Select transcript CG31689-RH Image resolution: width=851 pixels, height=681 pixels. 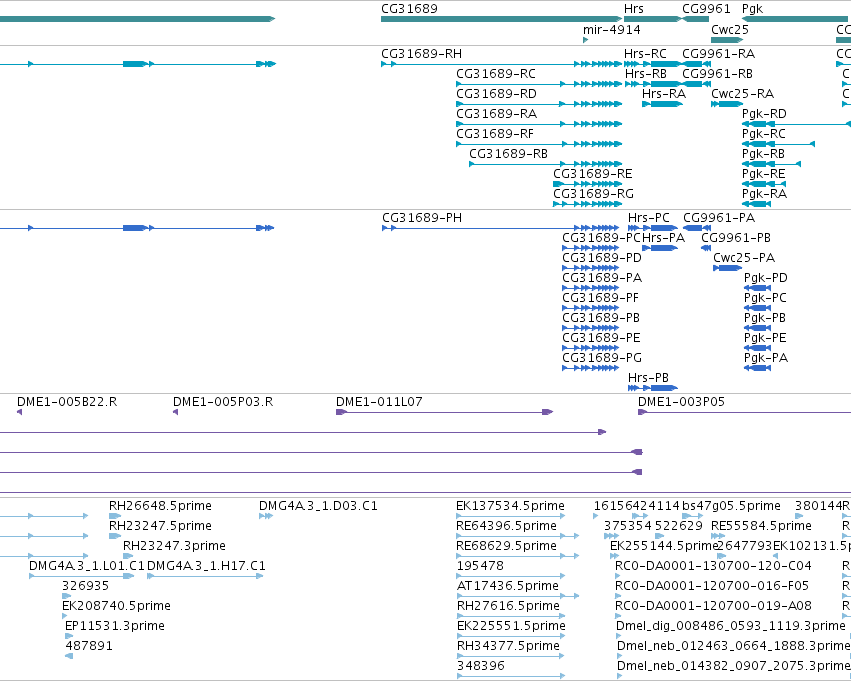point(501,64)
